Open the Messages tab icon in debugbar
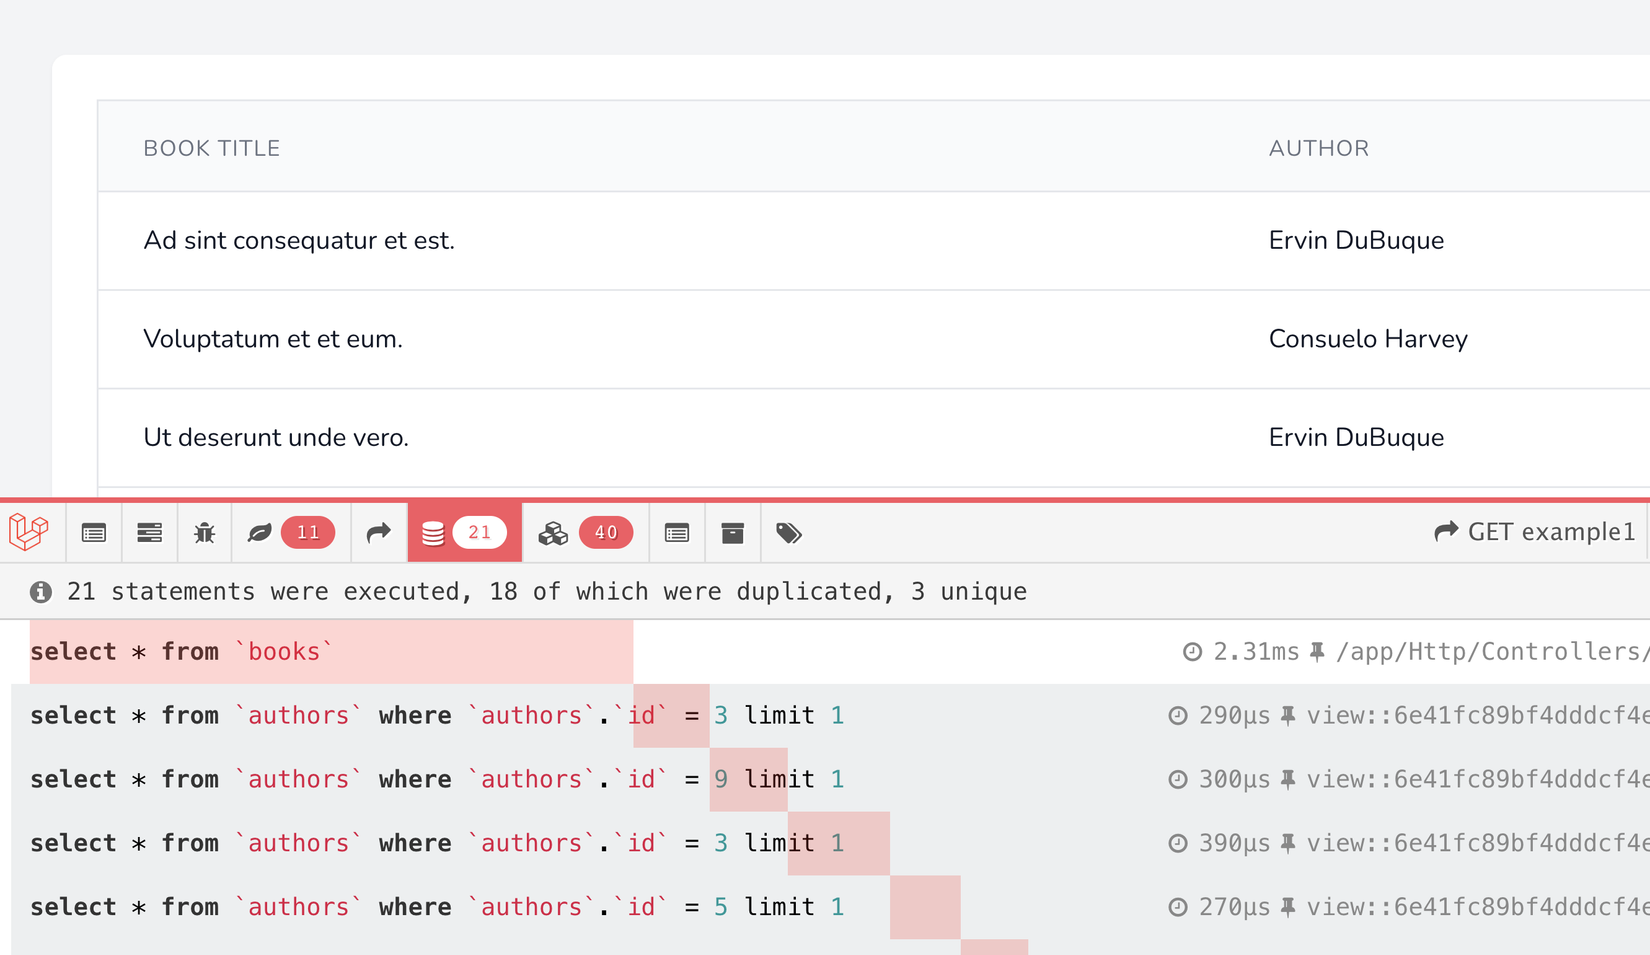The width and height of the screenshot is (1650, 955). (x=94, y=533)
